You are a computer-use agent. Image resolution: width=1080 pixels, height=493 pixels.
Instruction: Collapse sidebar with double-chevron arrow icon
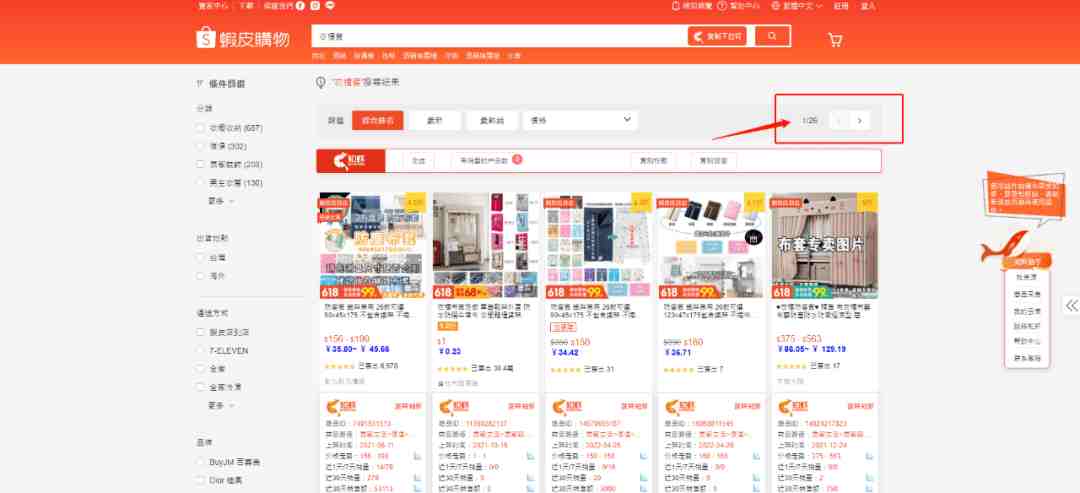(x=1071, y=306)
